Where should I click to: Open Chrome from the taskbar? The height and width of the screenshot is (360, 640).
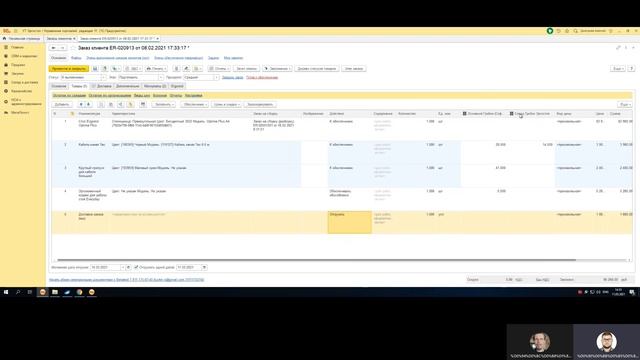(x=79, y=292)
